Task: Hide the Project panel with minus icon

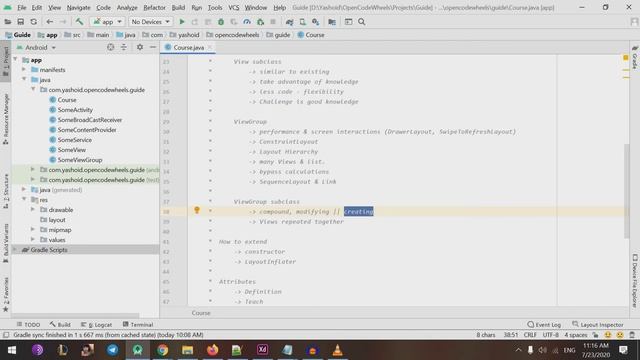Action: click(153, 47)
